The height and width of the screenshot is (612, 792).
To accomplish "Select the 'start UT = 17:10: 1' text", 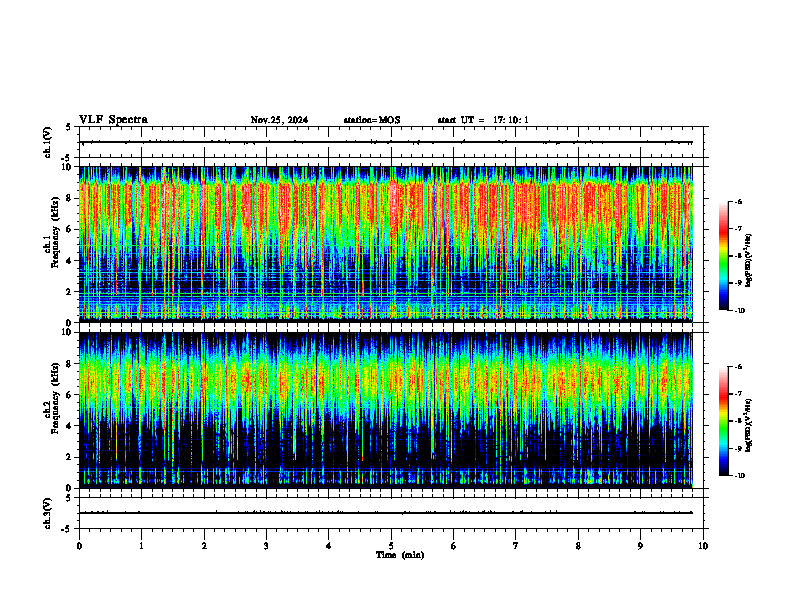I will (483, 120).
